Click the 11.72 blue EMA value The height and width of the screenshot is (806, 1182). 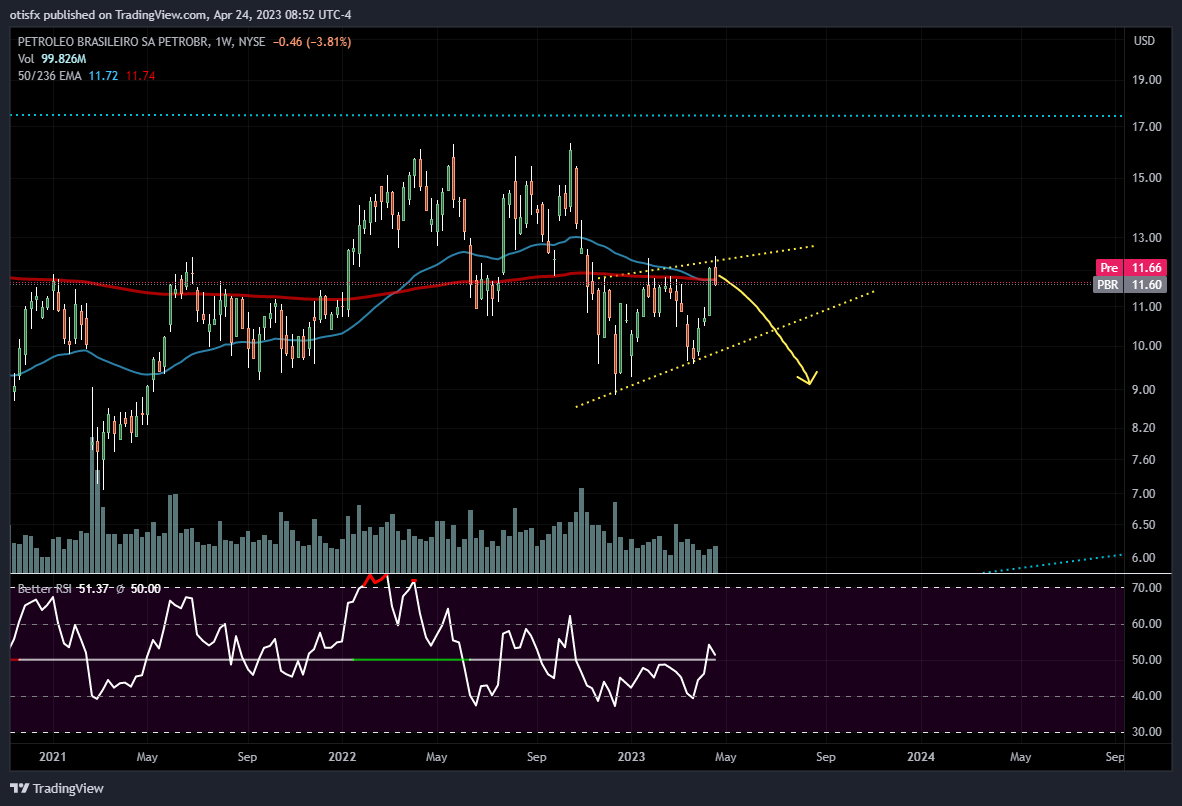(x=103, y=75)
